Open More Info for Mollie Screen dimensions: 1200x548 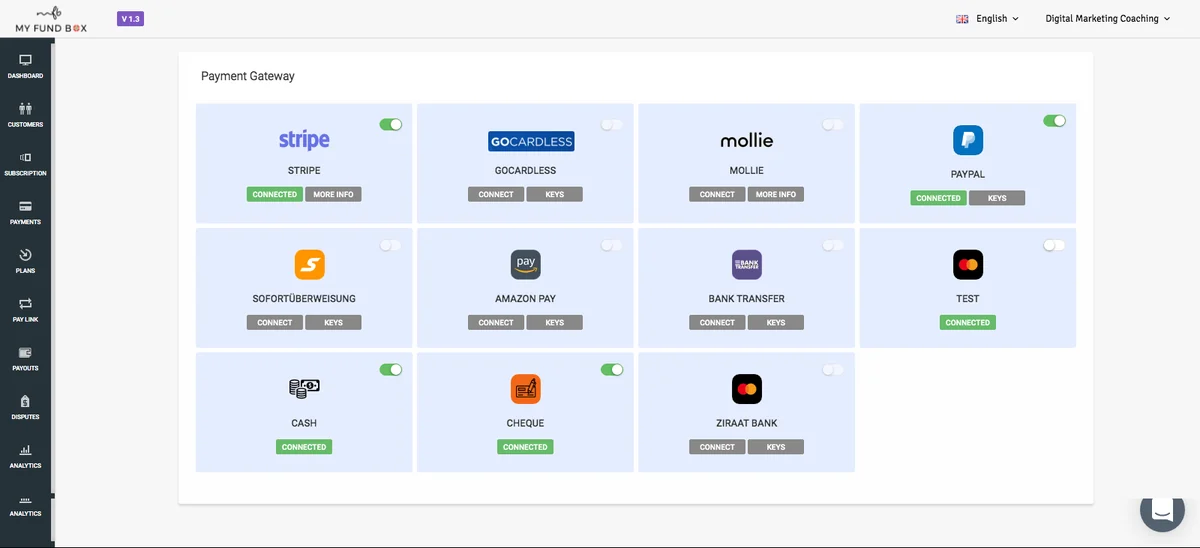(x=775, y=195)
